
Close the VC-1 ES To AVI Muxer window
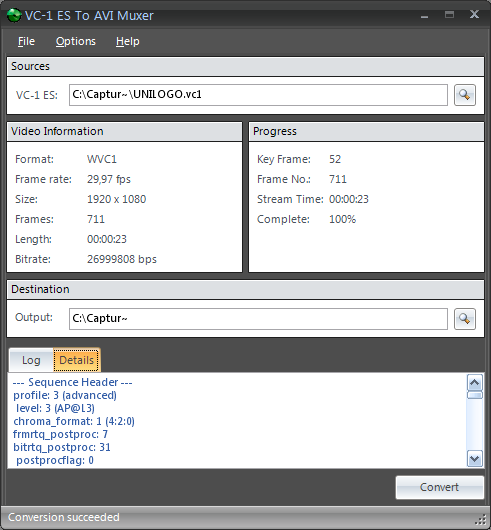click(x=474, y=14)
